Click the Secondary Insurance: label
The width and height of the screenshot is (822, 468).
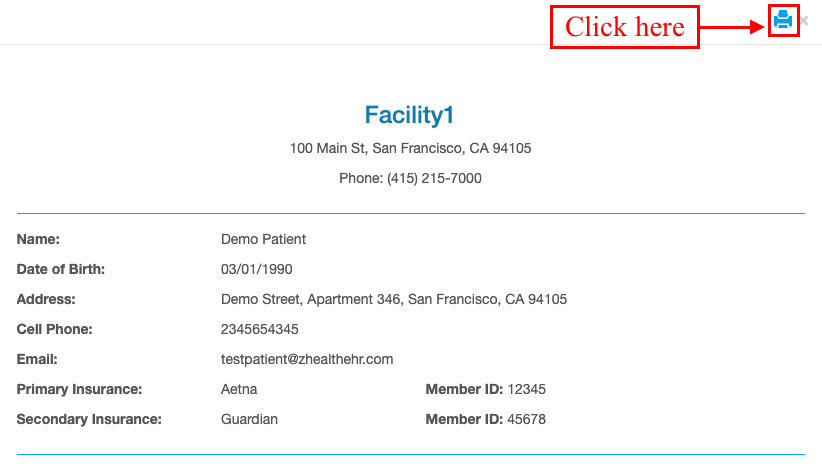click(x=89, y=419)
